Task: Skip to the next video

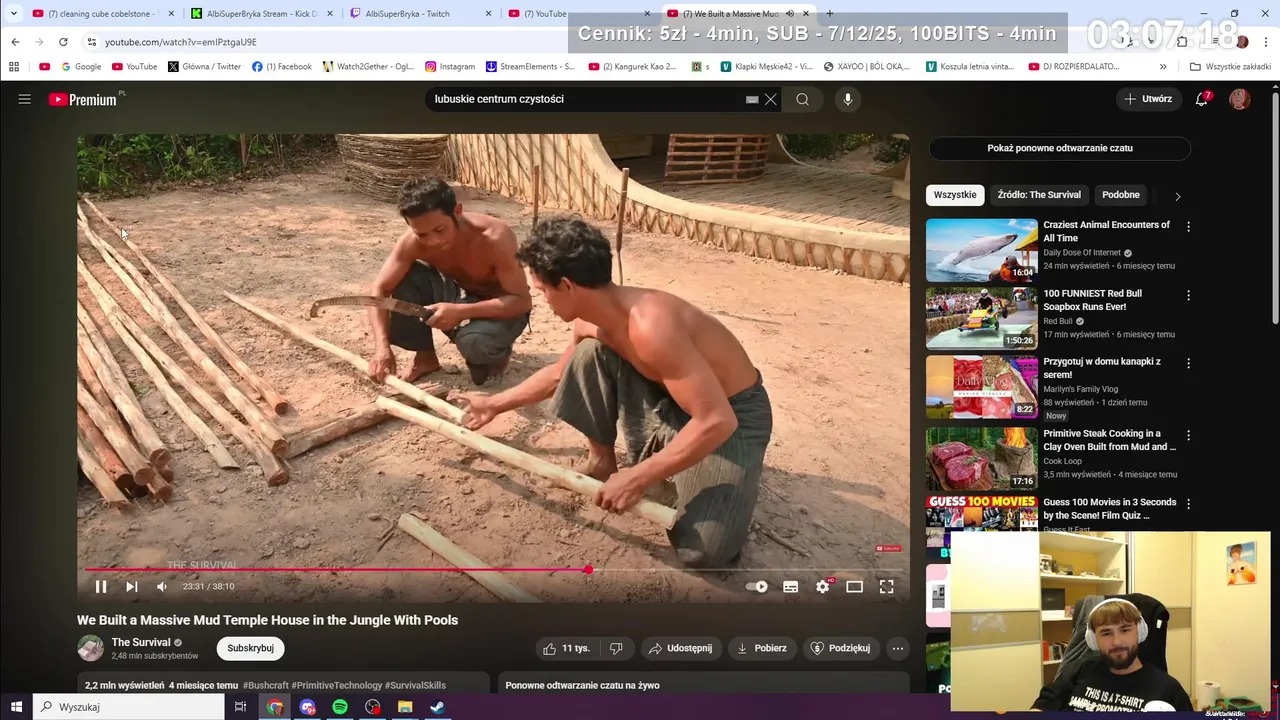Action: (131, 587)
